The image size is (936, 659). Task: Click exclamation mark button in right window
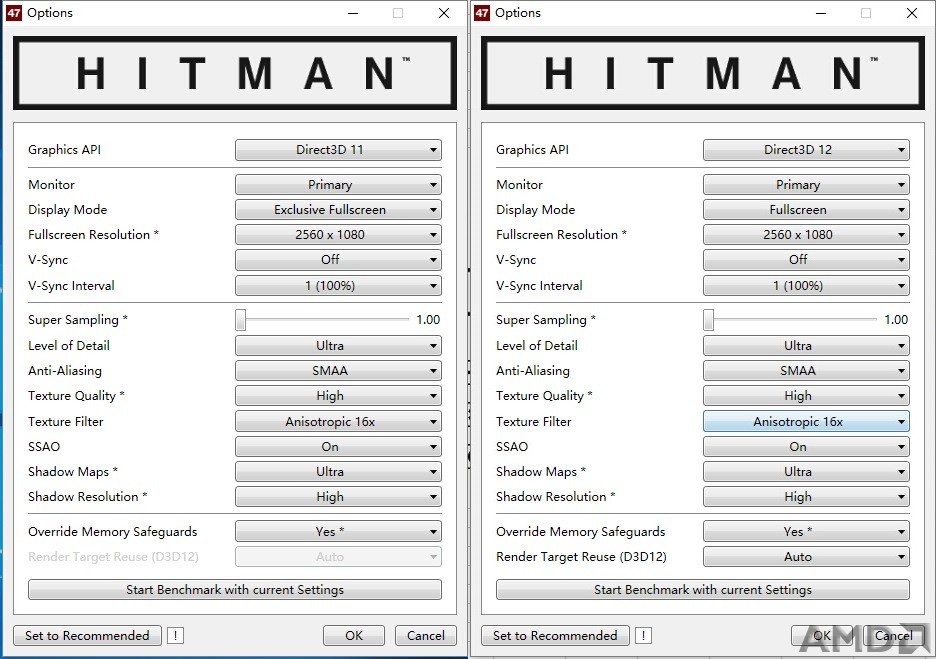(x=644, y=636)
